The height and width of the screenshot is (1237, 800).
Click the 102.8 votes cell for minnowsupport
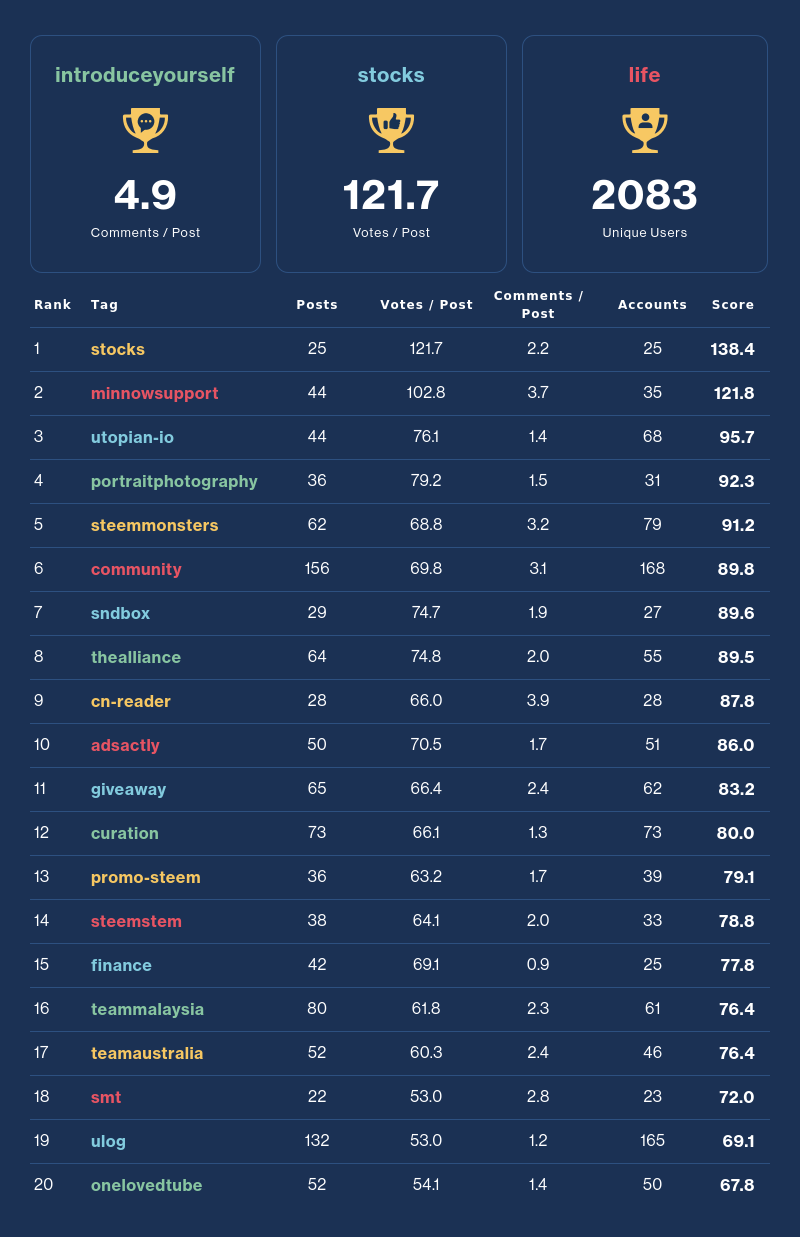pos(426,392)
